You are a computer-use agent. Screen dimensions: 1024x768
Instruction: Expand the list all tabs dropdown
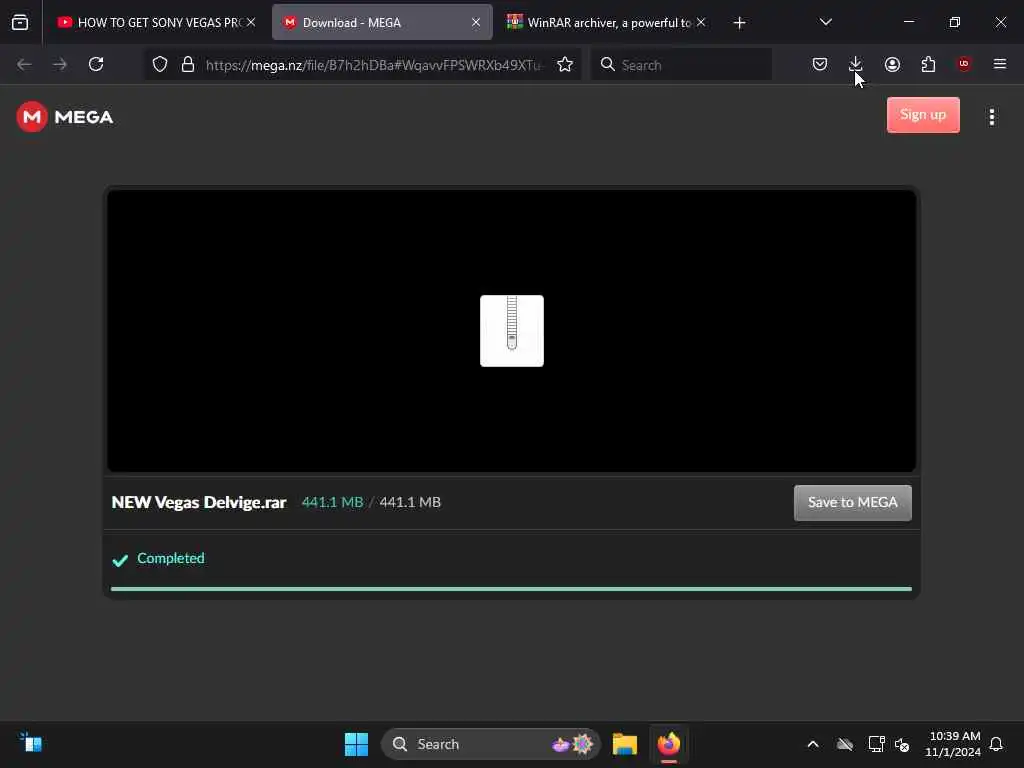pos(825,22)
